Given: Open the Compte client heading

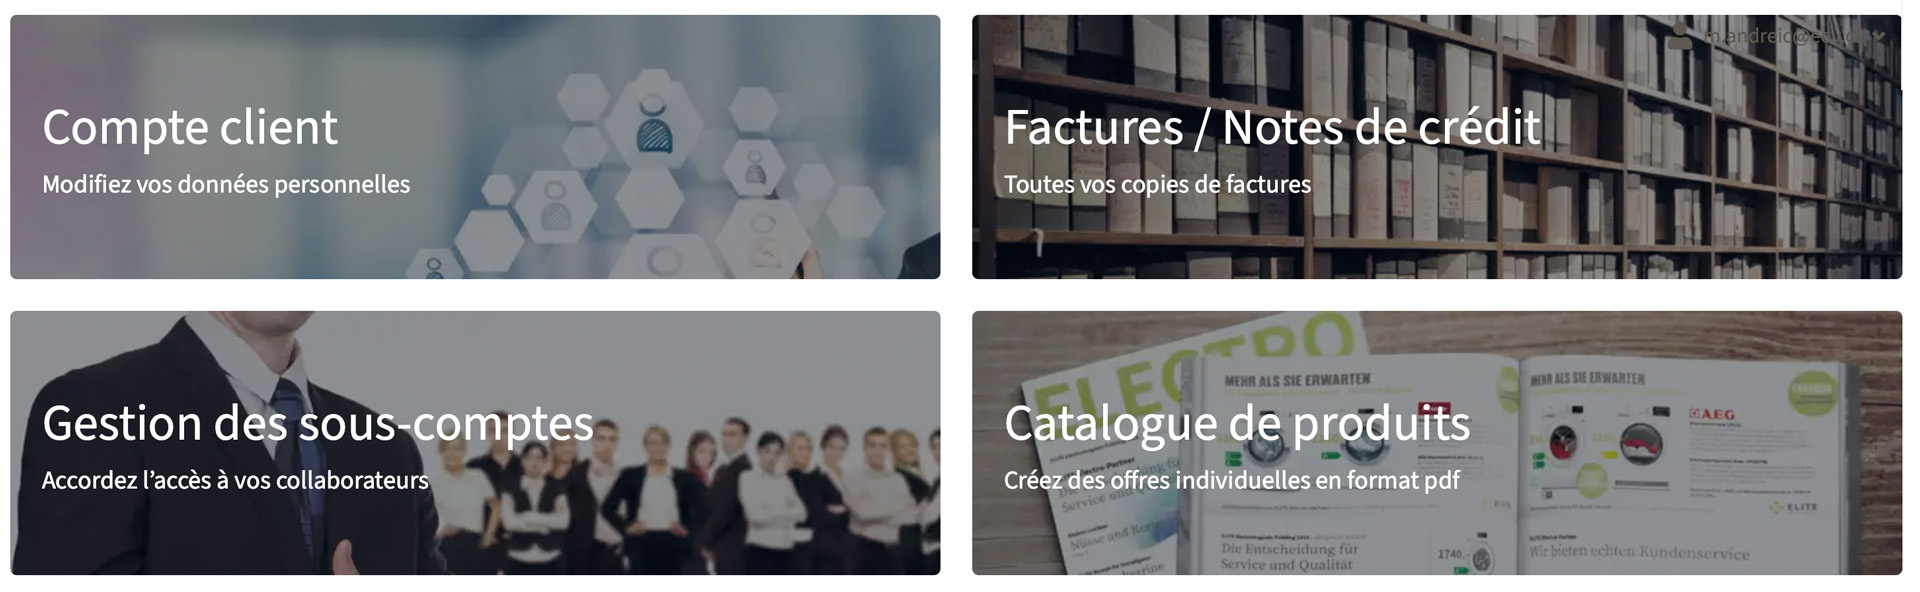Looking at the screenshot, I should [x=190, y=128].
